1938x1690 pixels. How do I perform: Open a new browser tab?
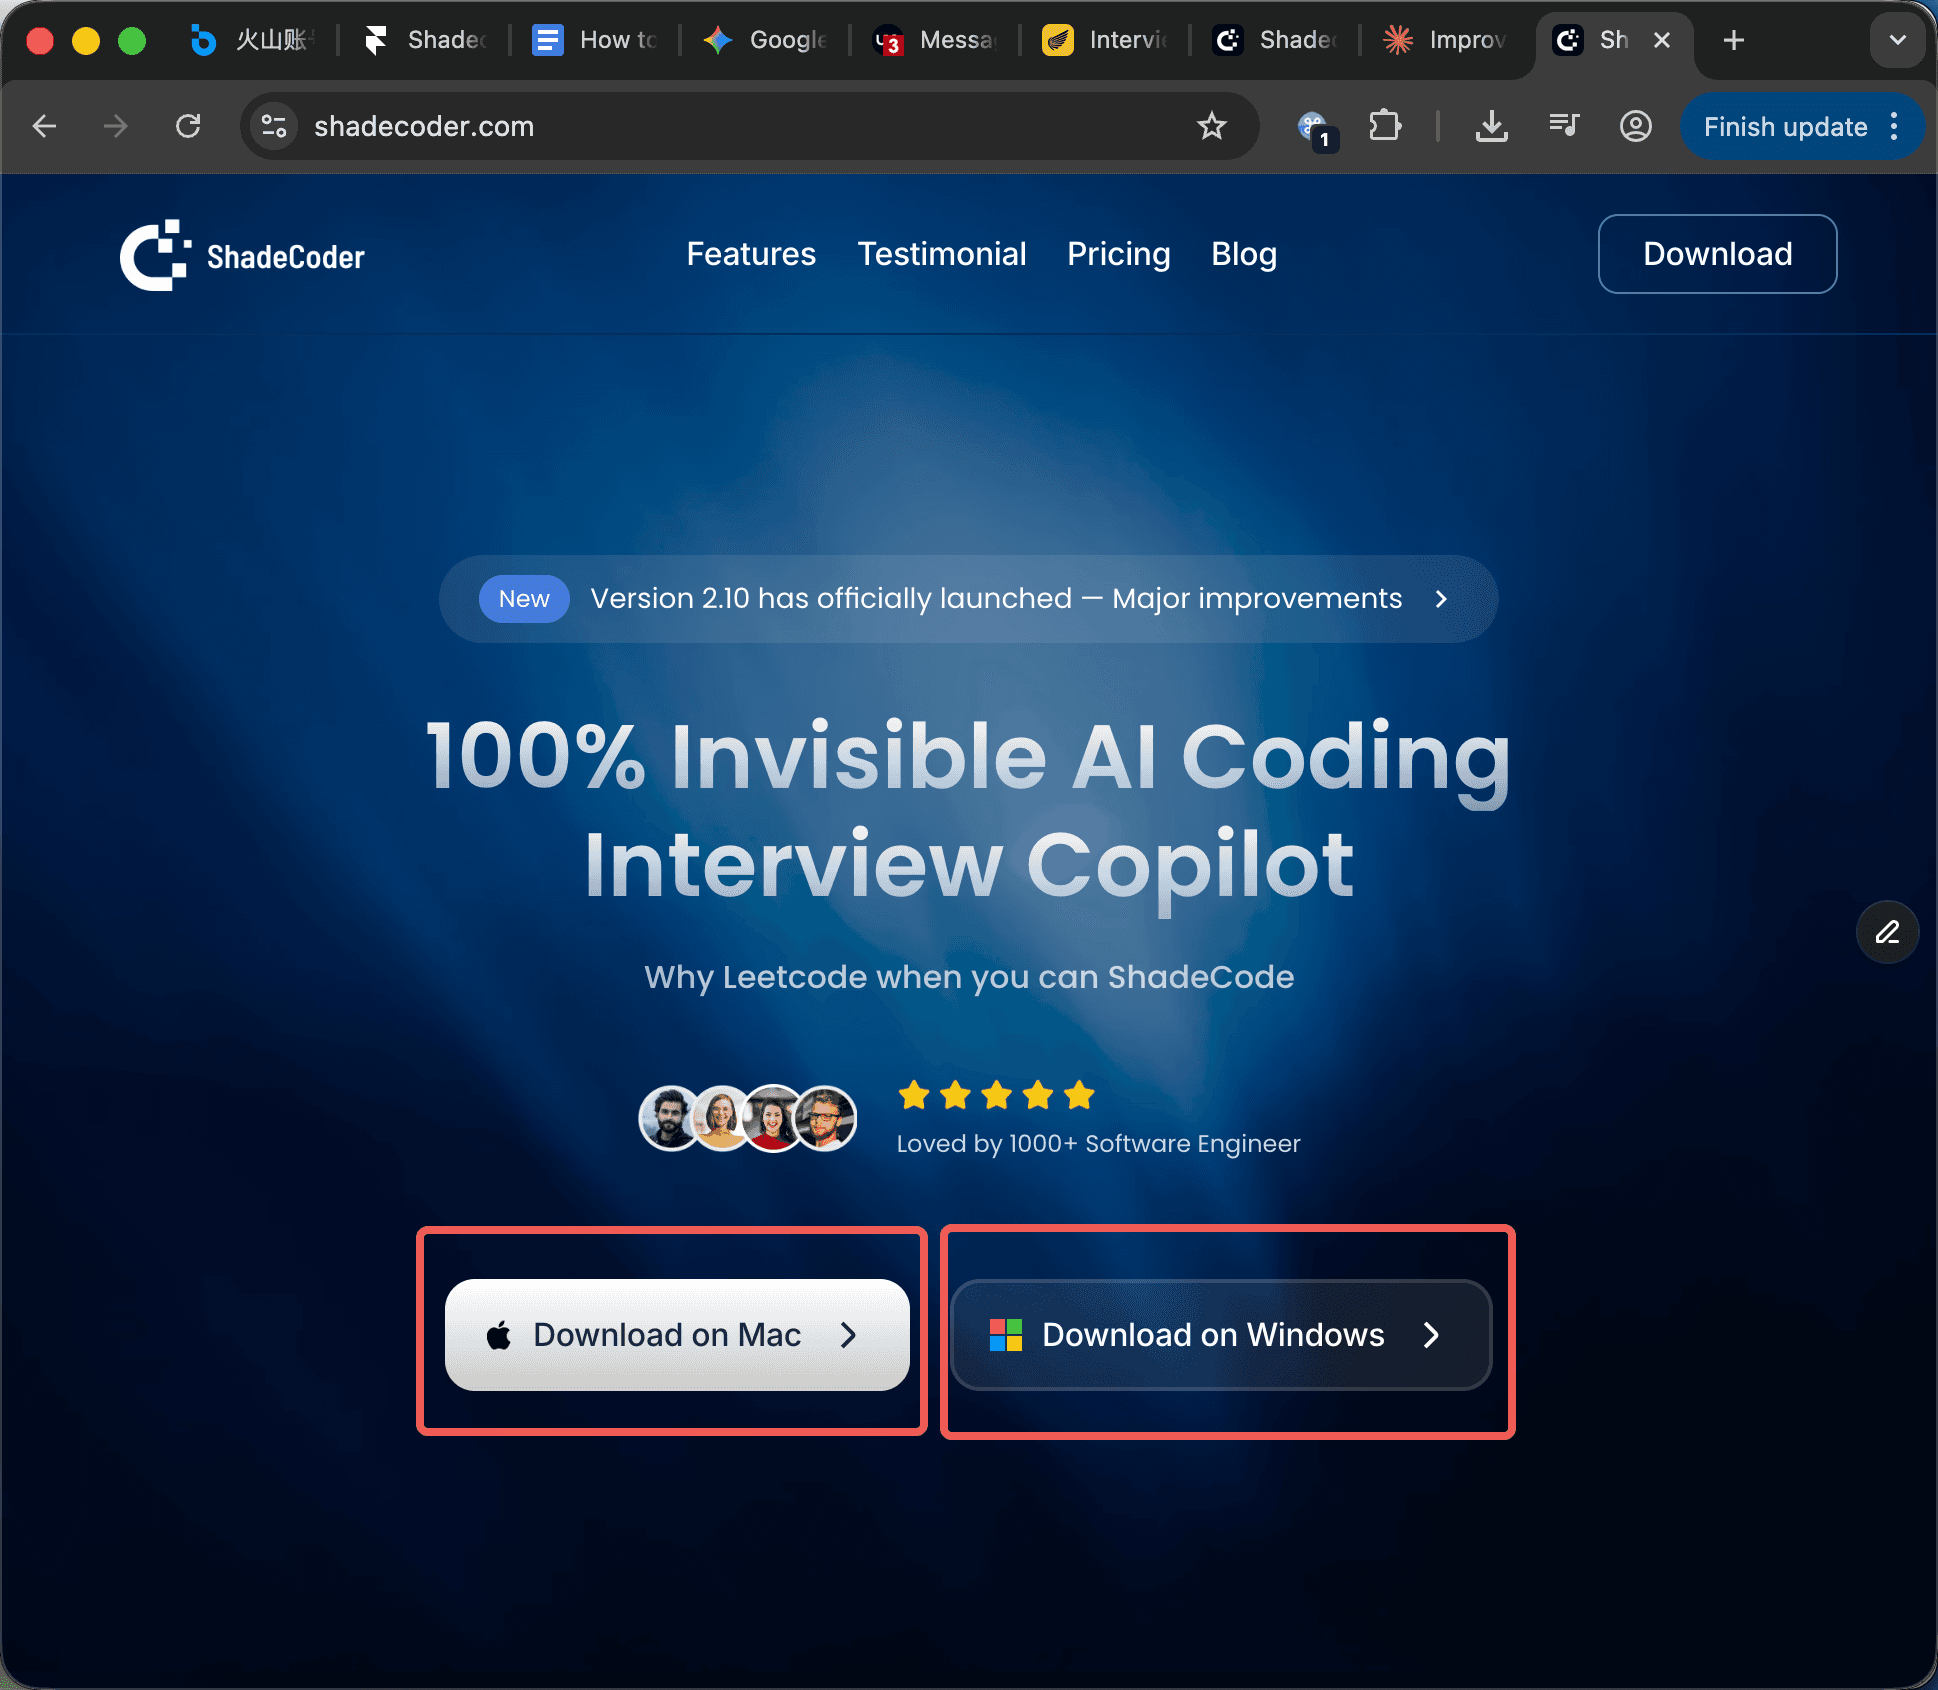[x=1734, y=40]
